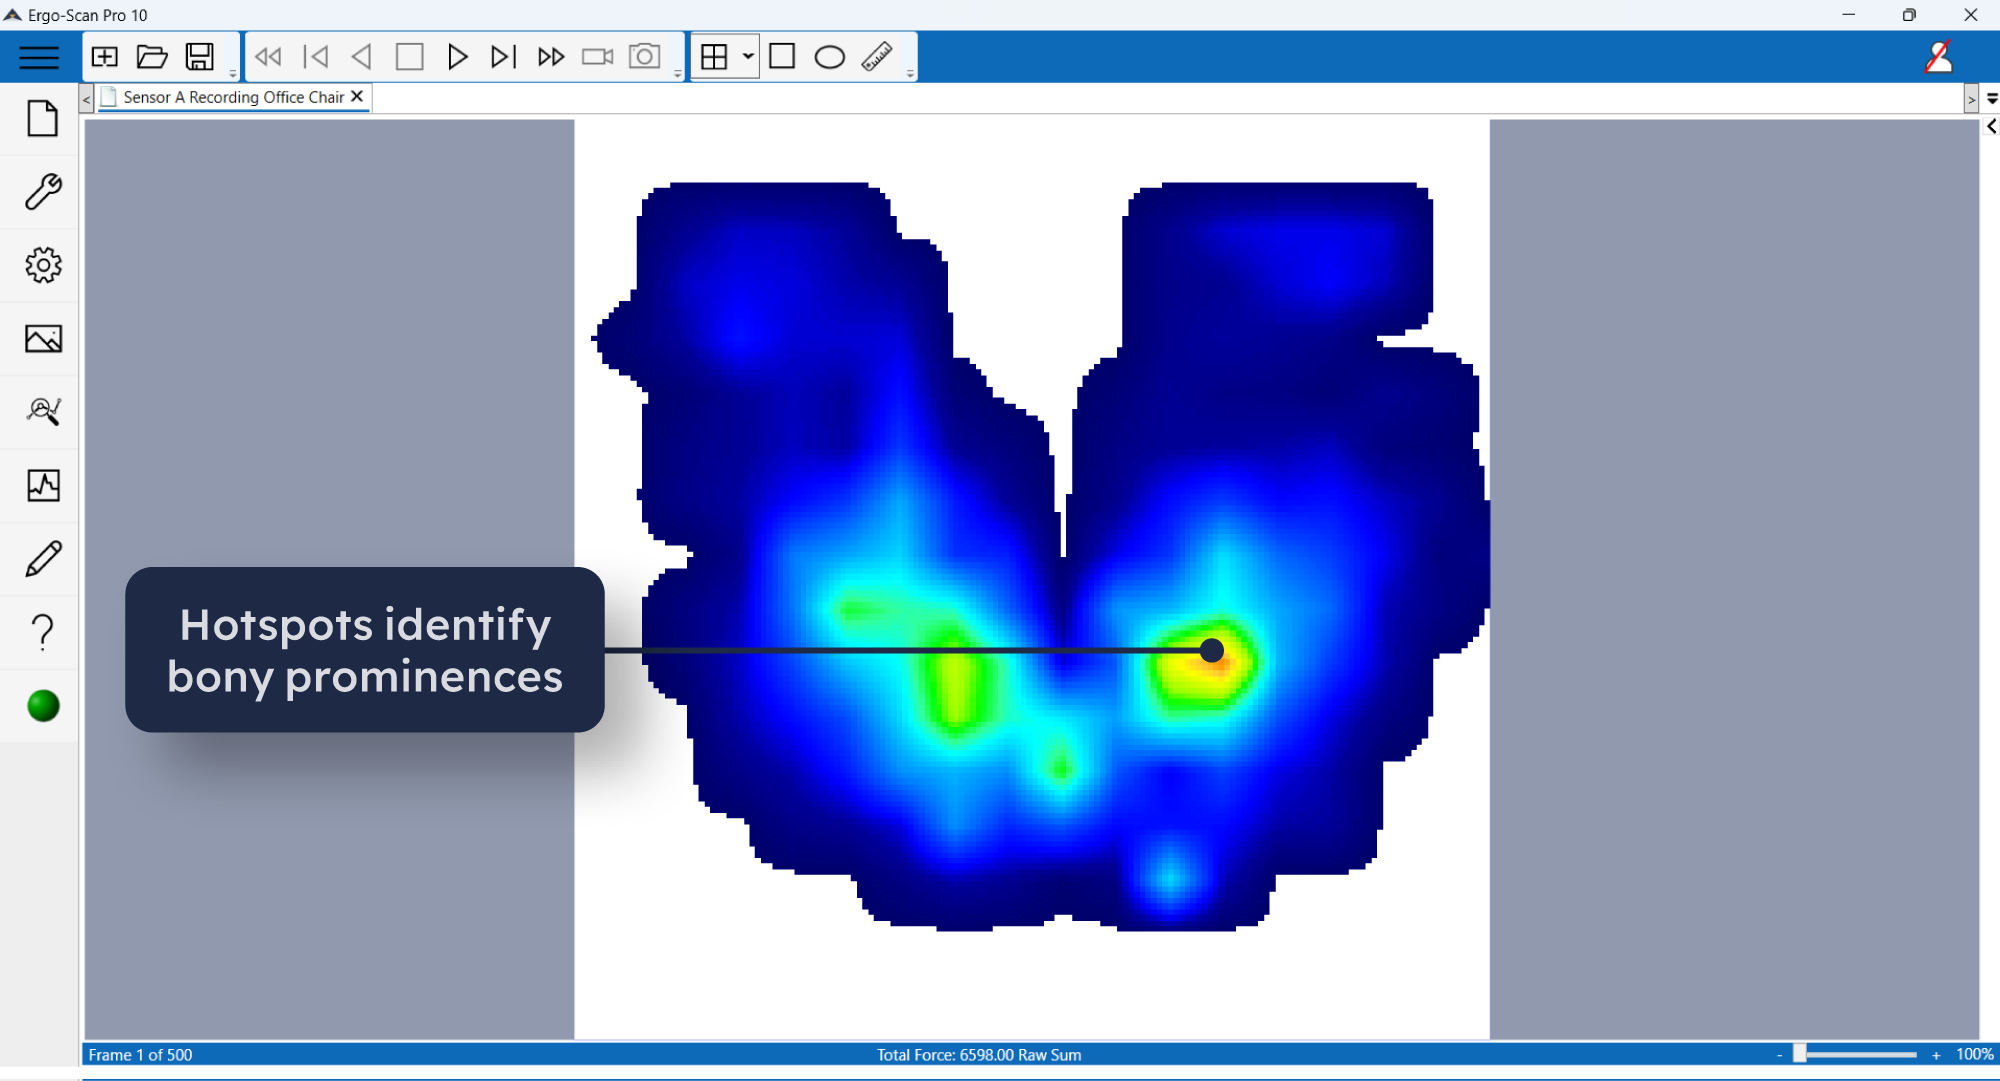Open settings gear in sidebar
This screenshot has height=1081, width=2000.
pos(43,265)
